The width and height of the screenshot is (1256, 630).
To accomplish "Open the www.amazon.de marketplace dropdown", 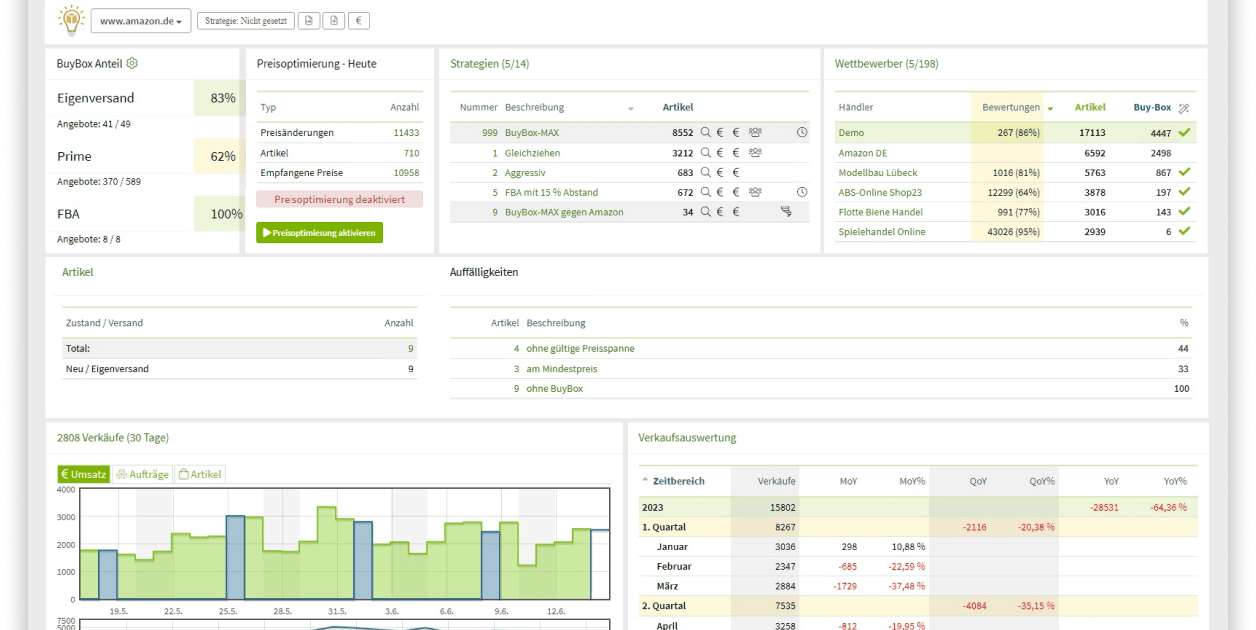I will [x=141, y=21].
